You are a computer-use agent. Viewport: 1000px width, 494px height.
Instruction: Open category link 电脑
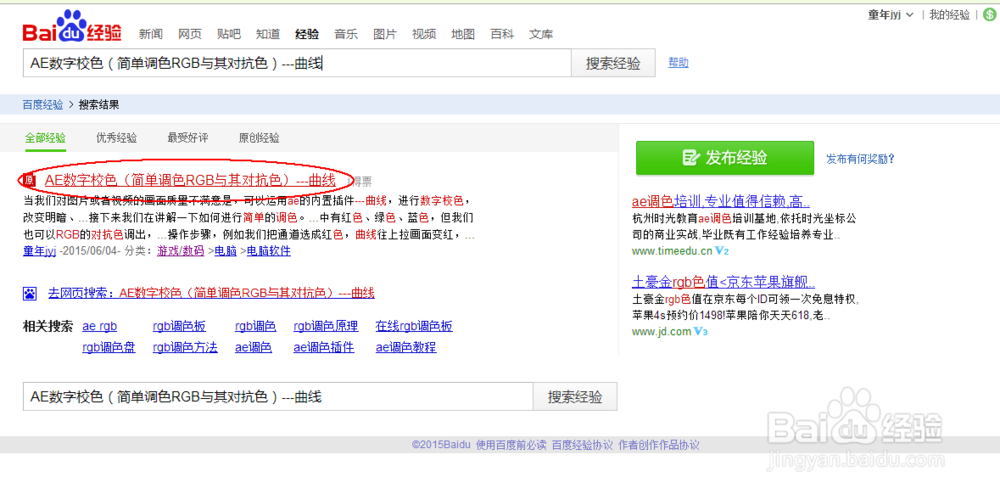[x=225, y=251]
